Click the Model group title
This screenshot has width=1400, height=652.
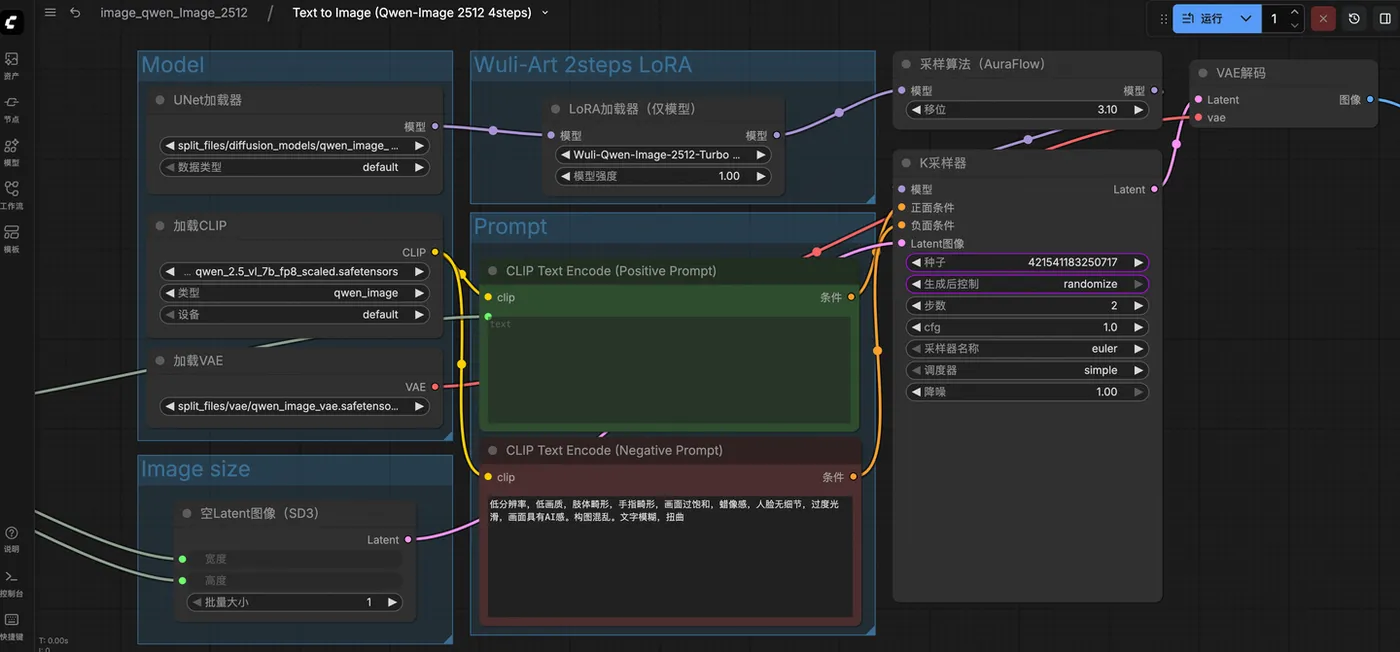(173, 65)
